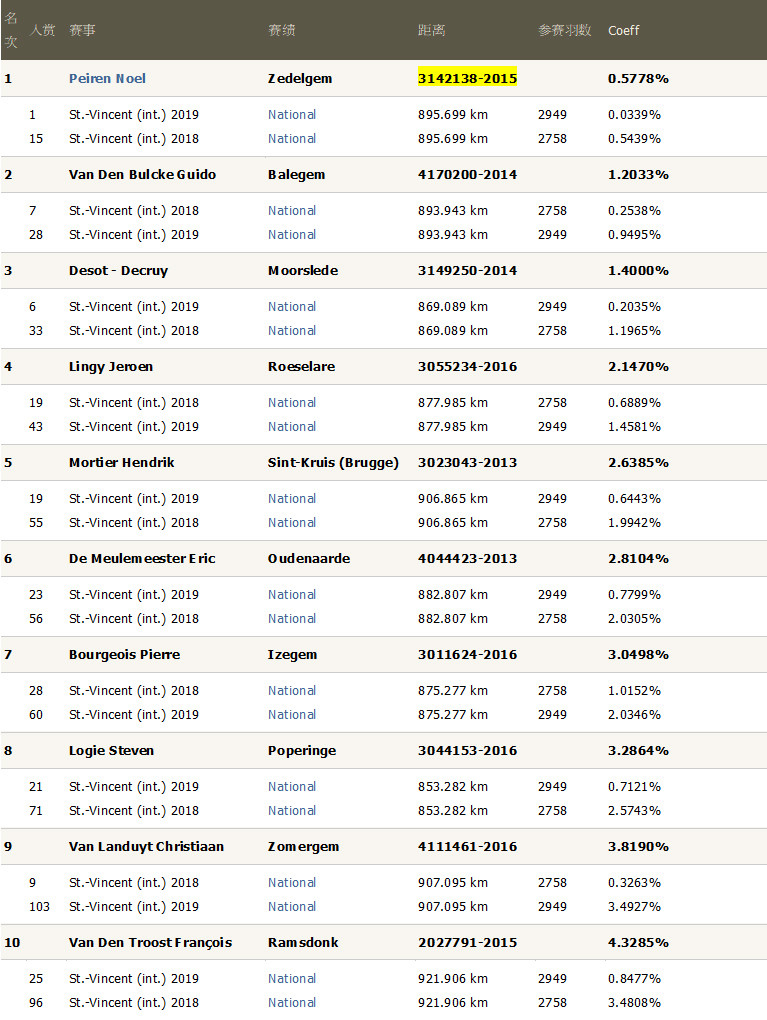The image size is (767, 1020).
Task: Open National link for Mortier Hendrik's 2019 race
Action: [x=292, y=498]
